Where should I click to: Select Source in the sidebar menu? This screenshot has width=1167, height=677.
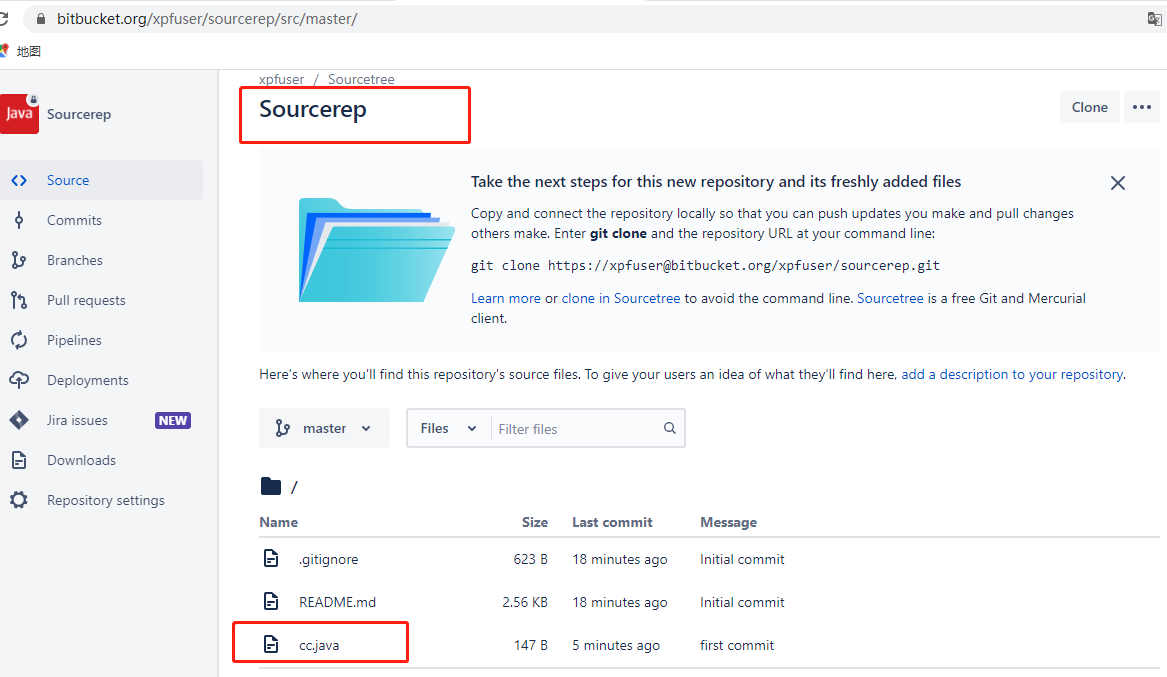click(68, 180)
